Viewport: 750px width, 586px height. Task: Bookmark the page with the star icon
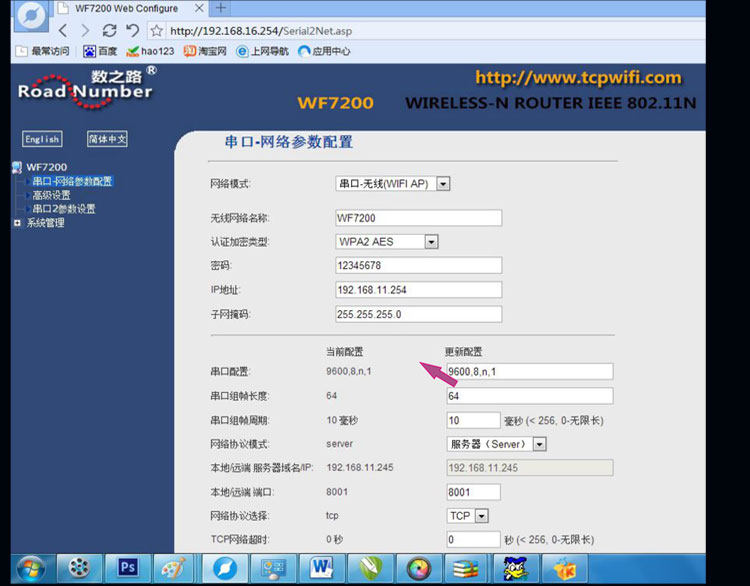tap(156, 31)
